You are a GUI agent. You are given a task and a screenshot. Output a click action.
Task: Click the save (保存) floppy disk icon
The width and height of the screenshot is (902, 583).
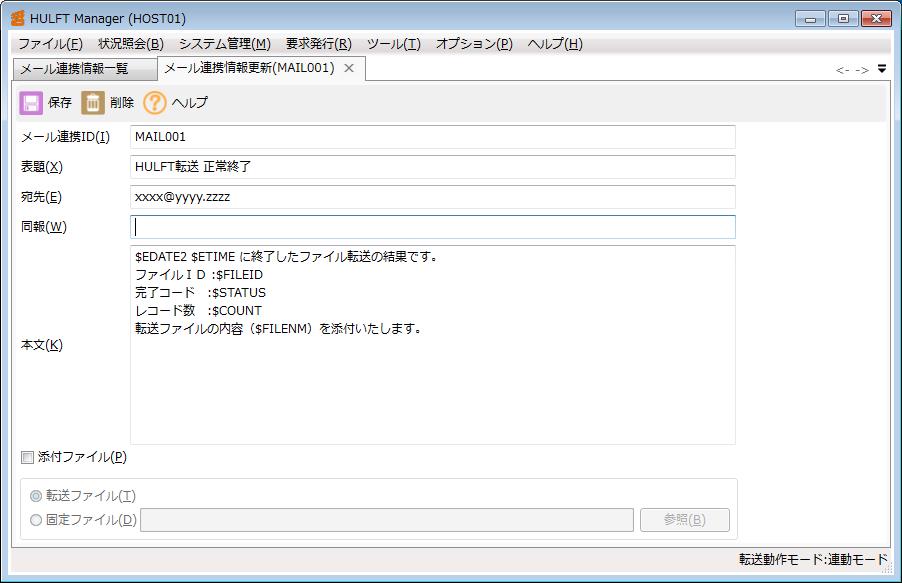point(31,103)
